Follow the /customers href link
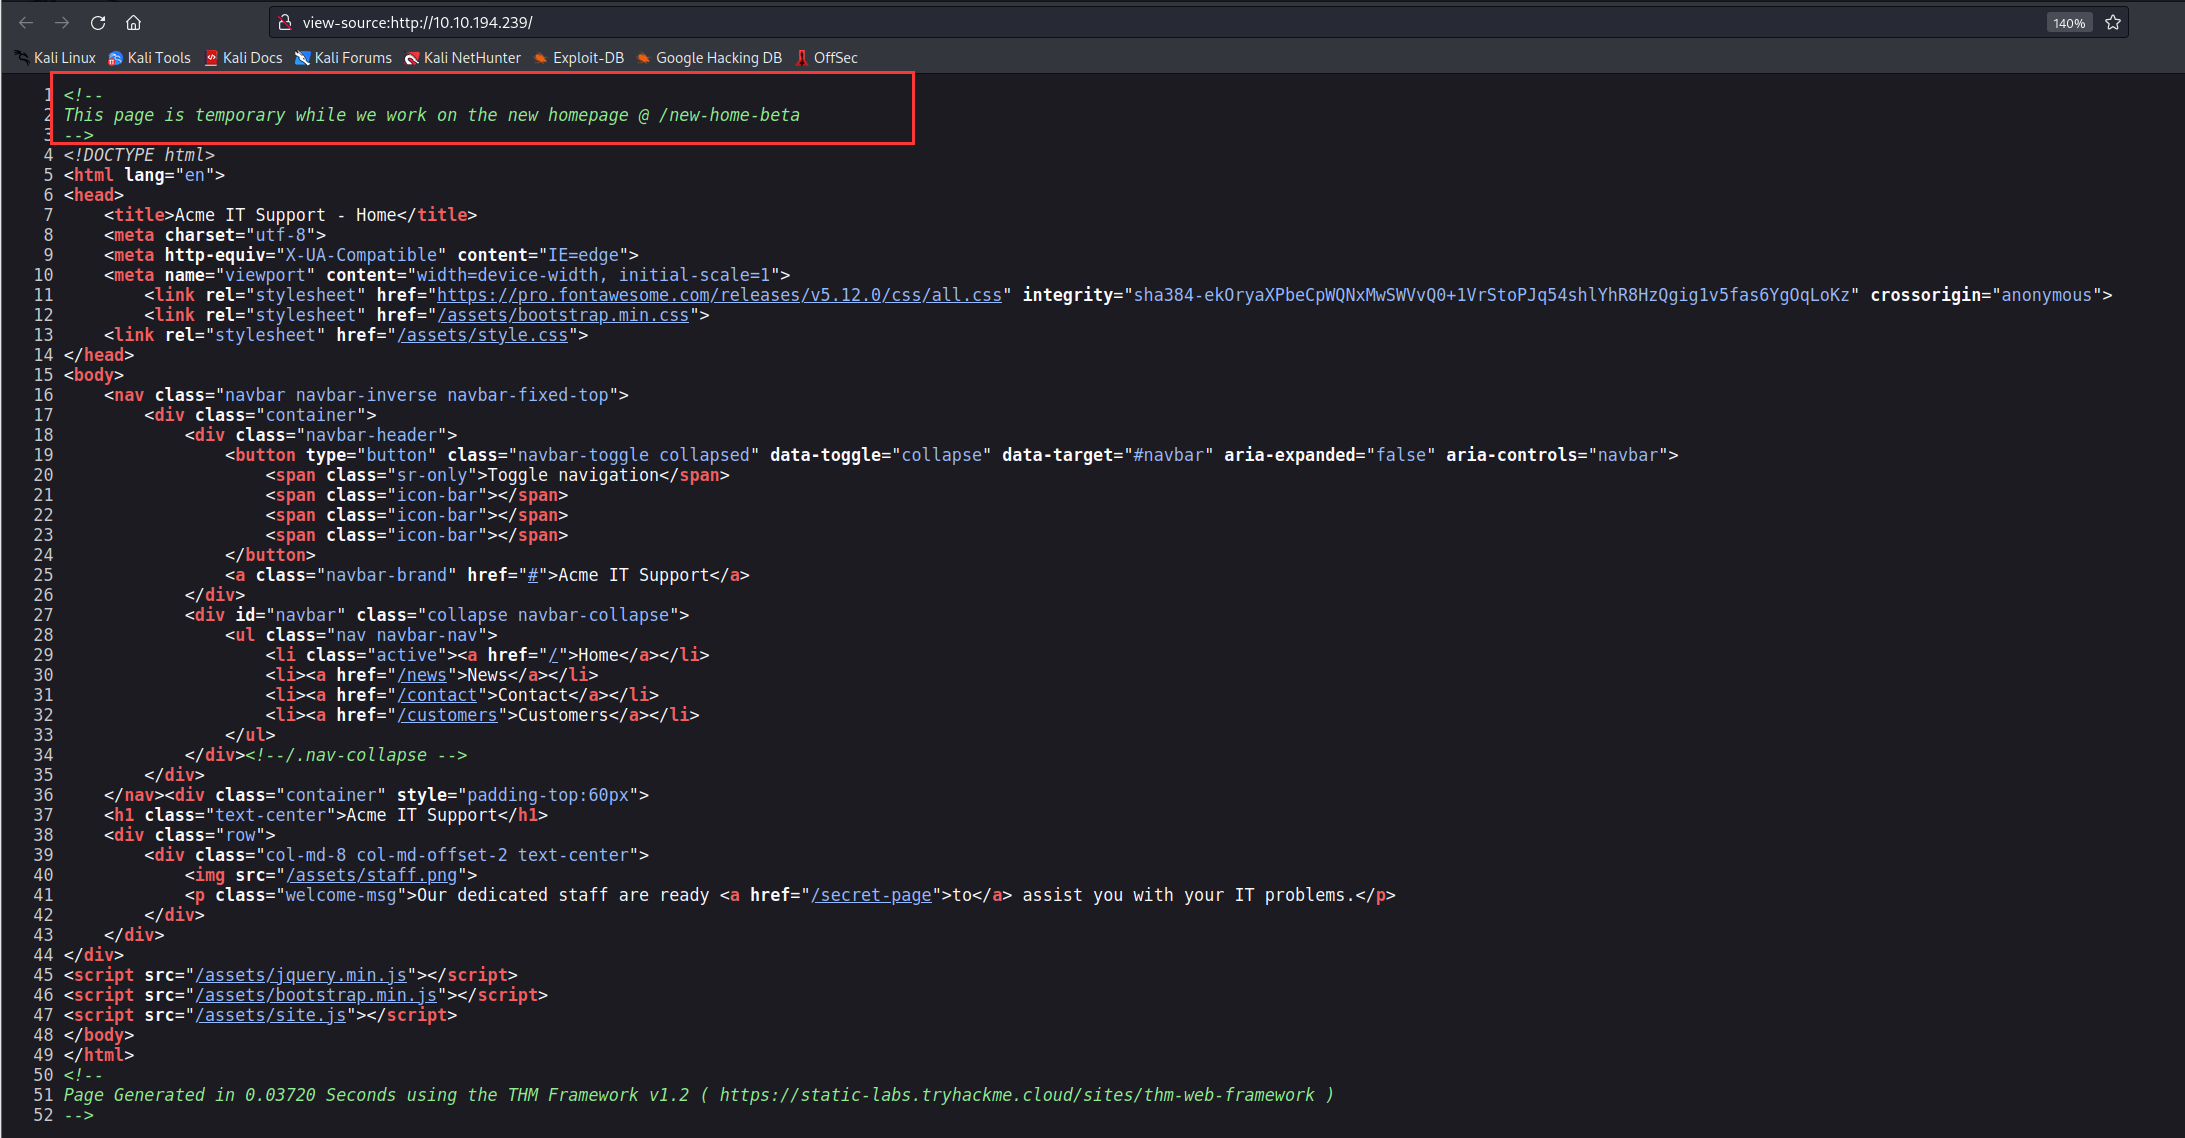The image size is (2185, 1138). tap(447, 715)
